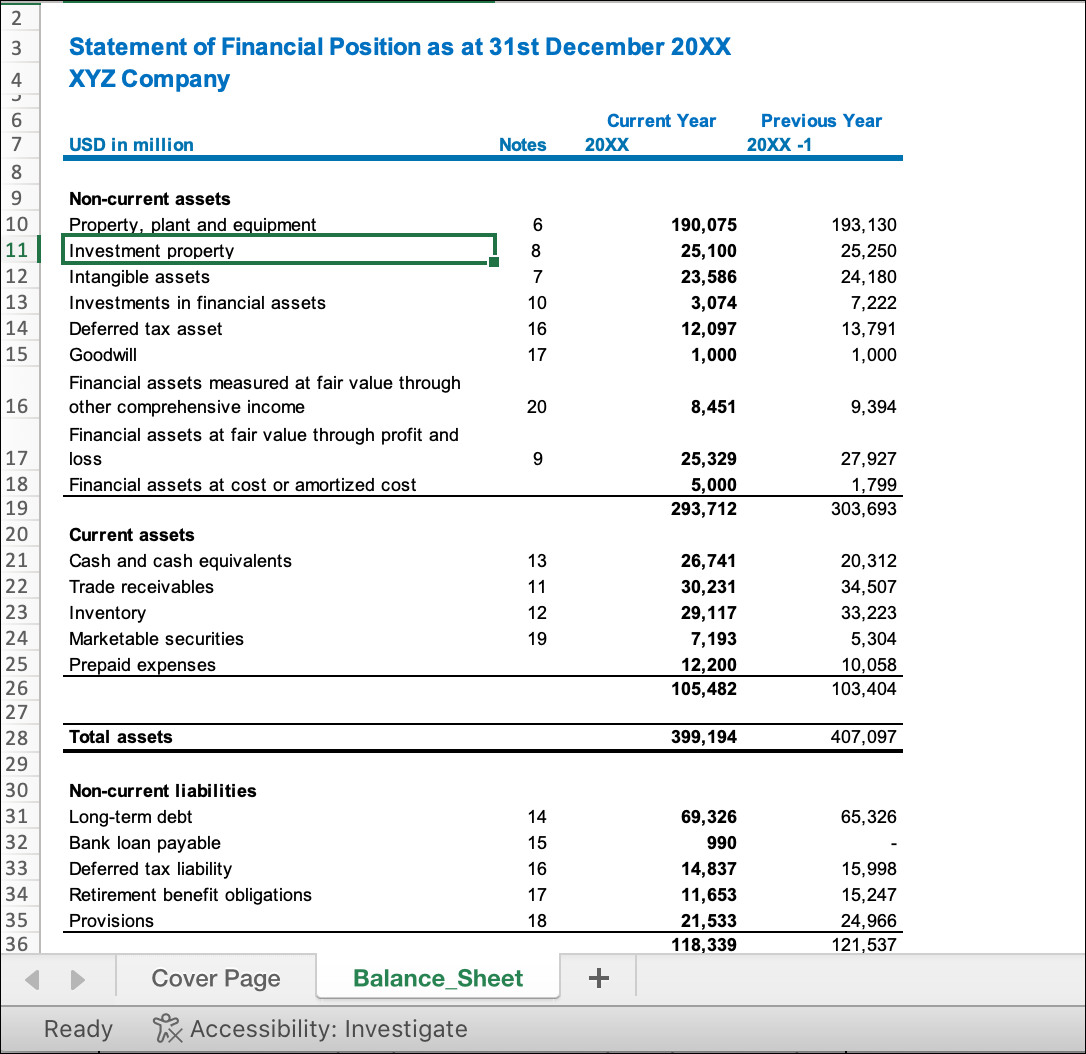Click the fill handle of the selected cell
This screenshot has height=1054, width=1086.
[493, 261]
